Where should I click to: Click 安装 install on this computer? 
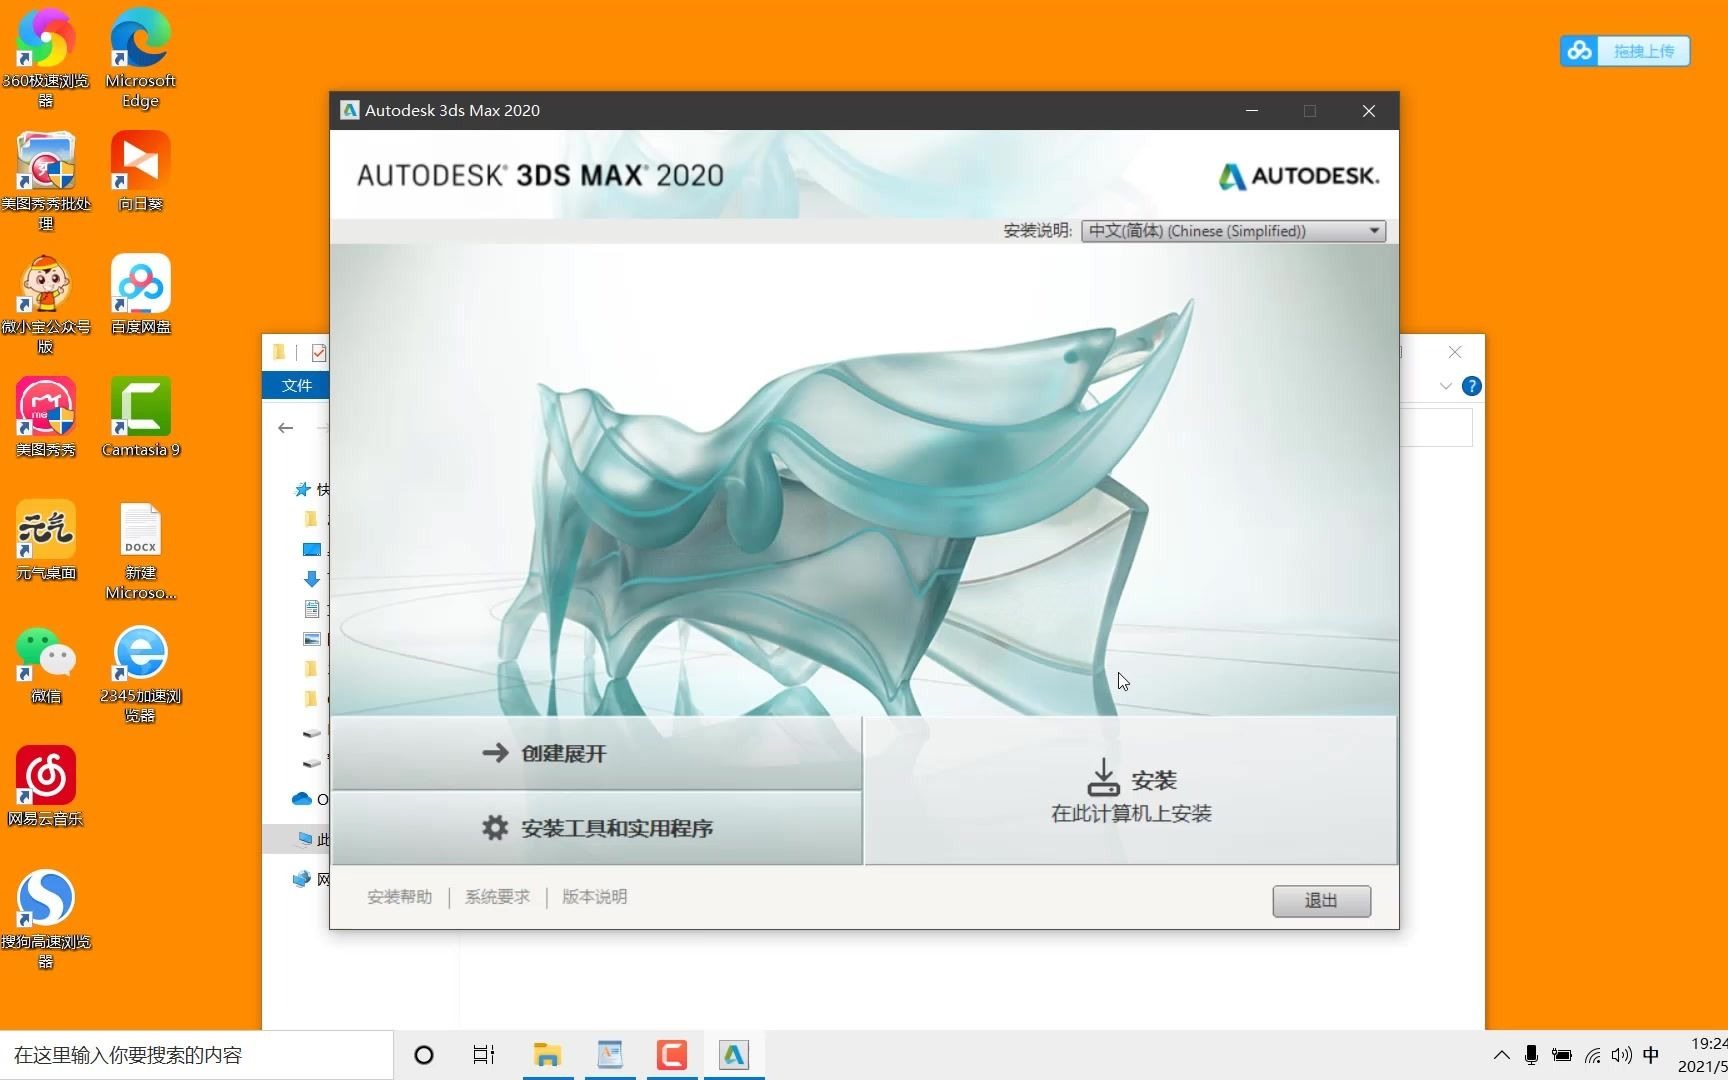(x=1130, y=790)
